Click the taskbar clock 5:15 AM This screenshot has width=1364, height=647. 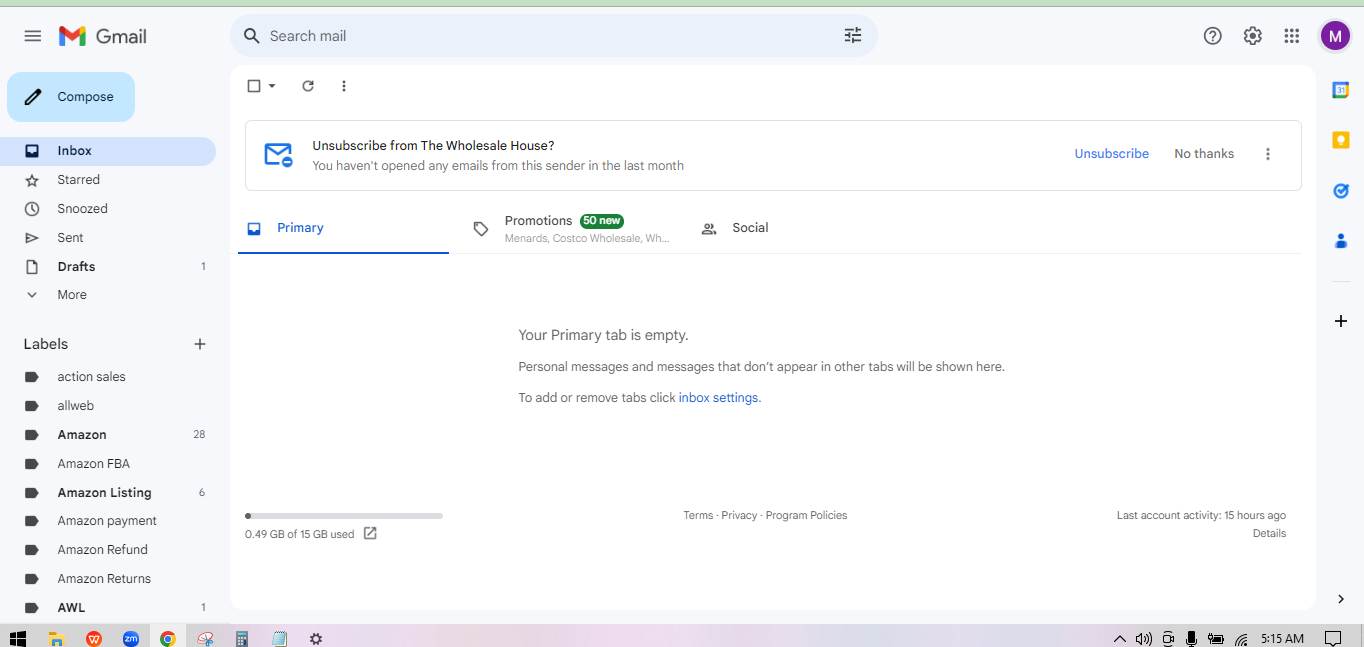coord(1282,638)
